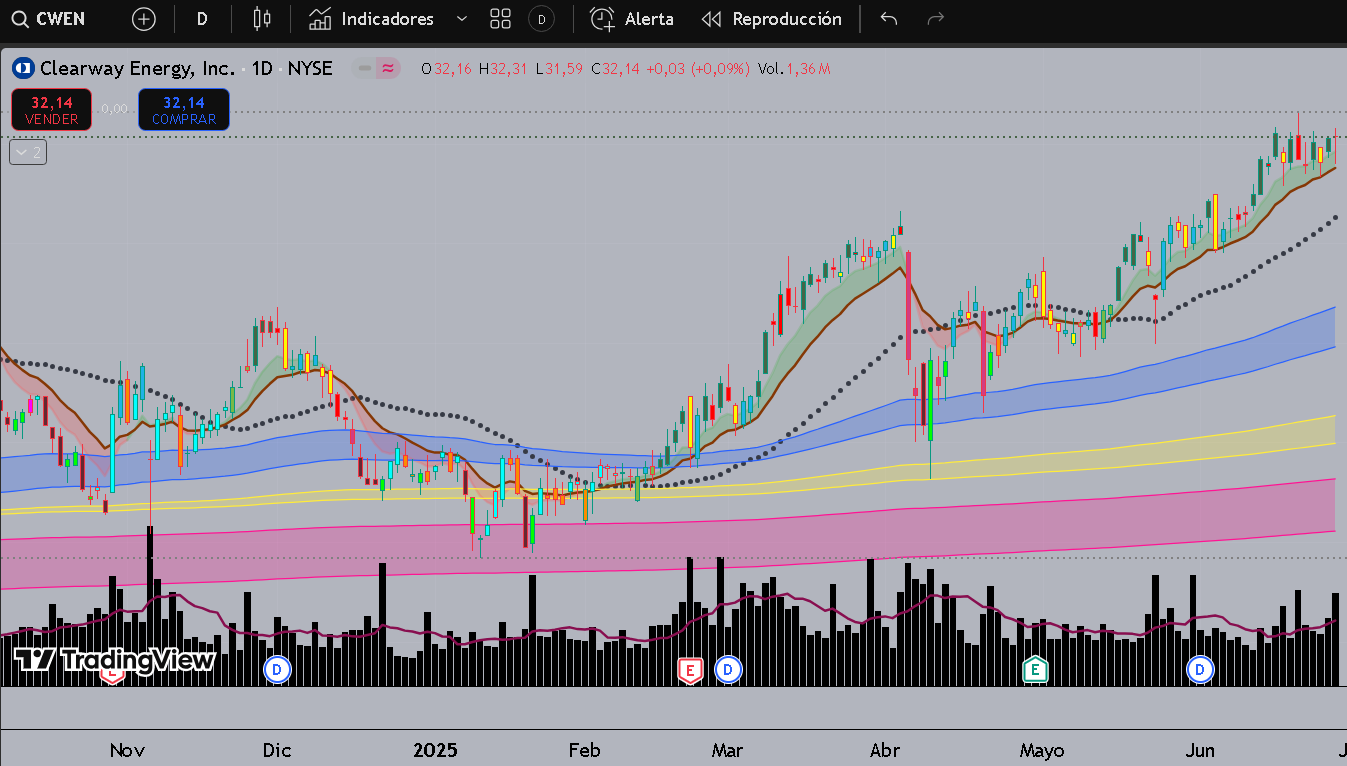Open the indicator templates grid icon
The height and width of the screenshot is (766, 1347).
[x=501, y=19]
